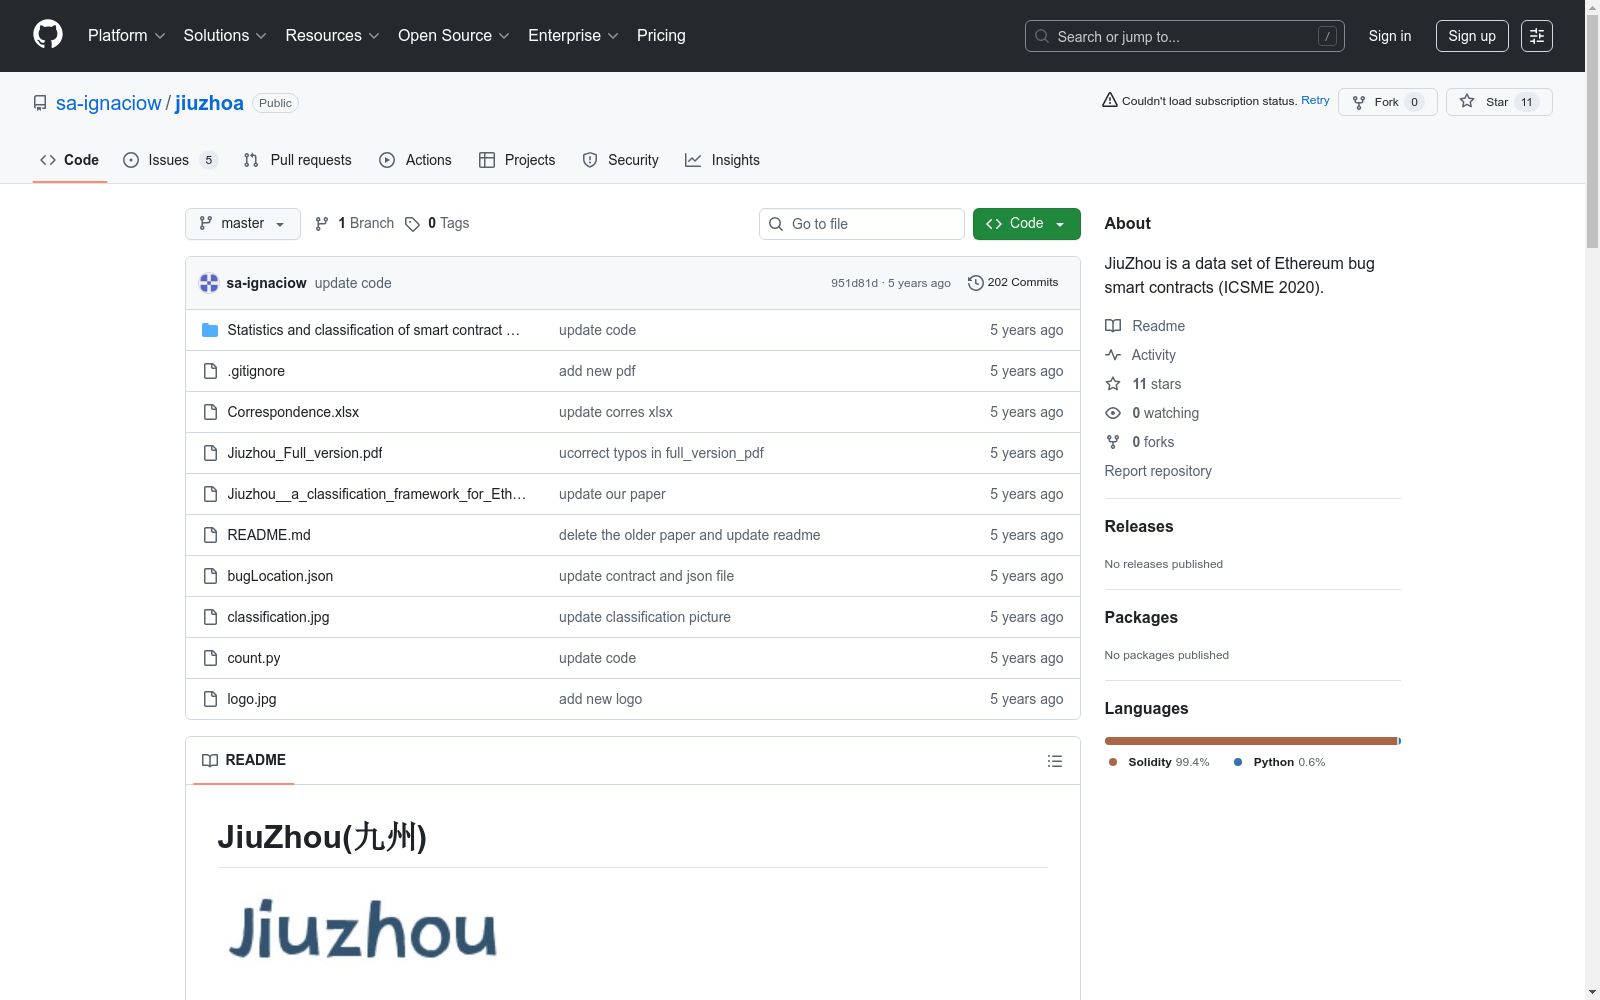This screenshot has height=1000, width=1600.
Task: Switch to the Pull requests tab
Action: [x=298, y=160]
